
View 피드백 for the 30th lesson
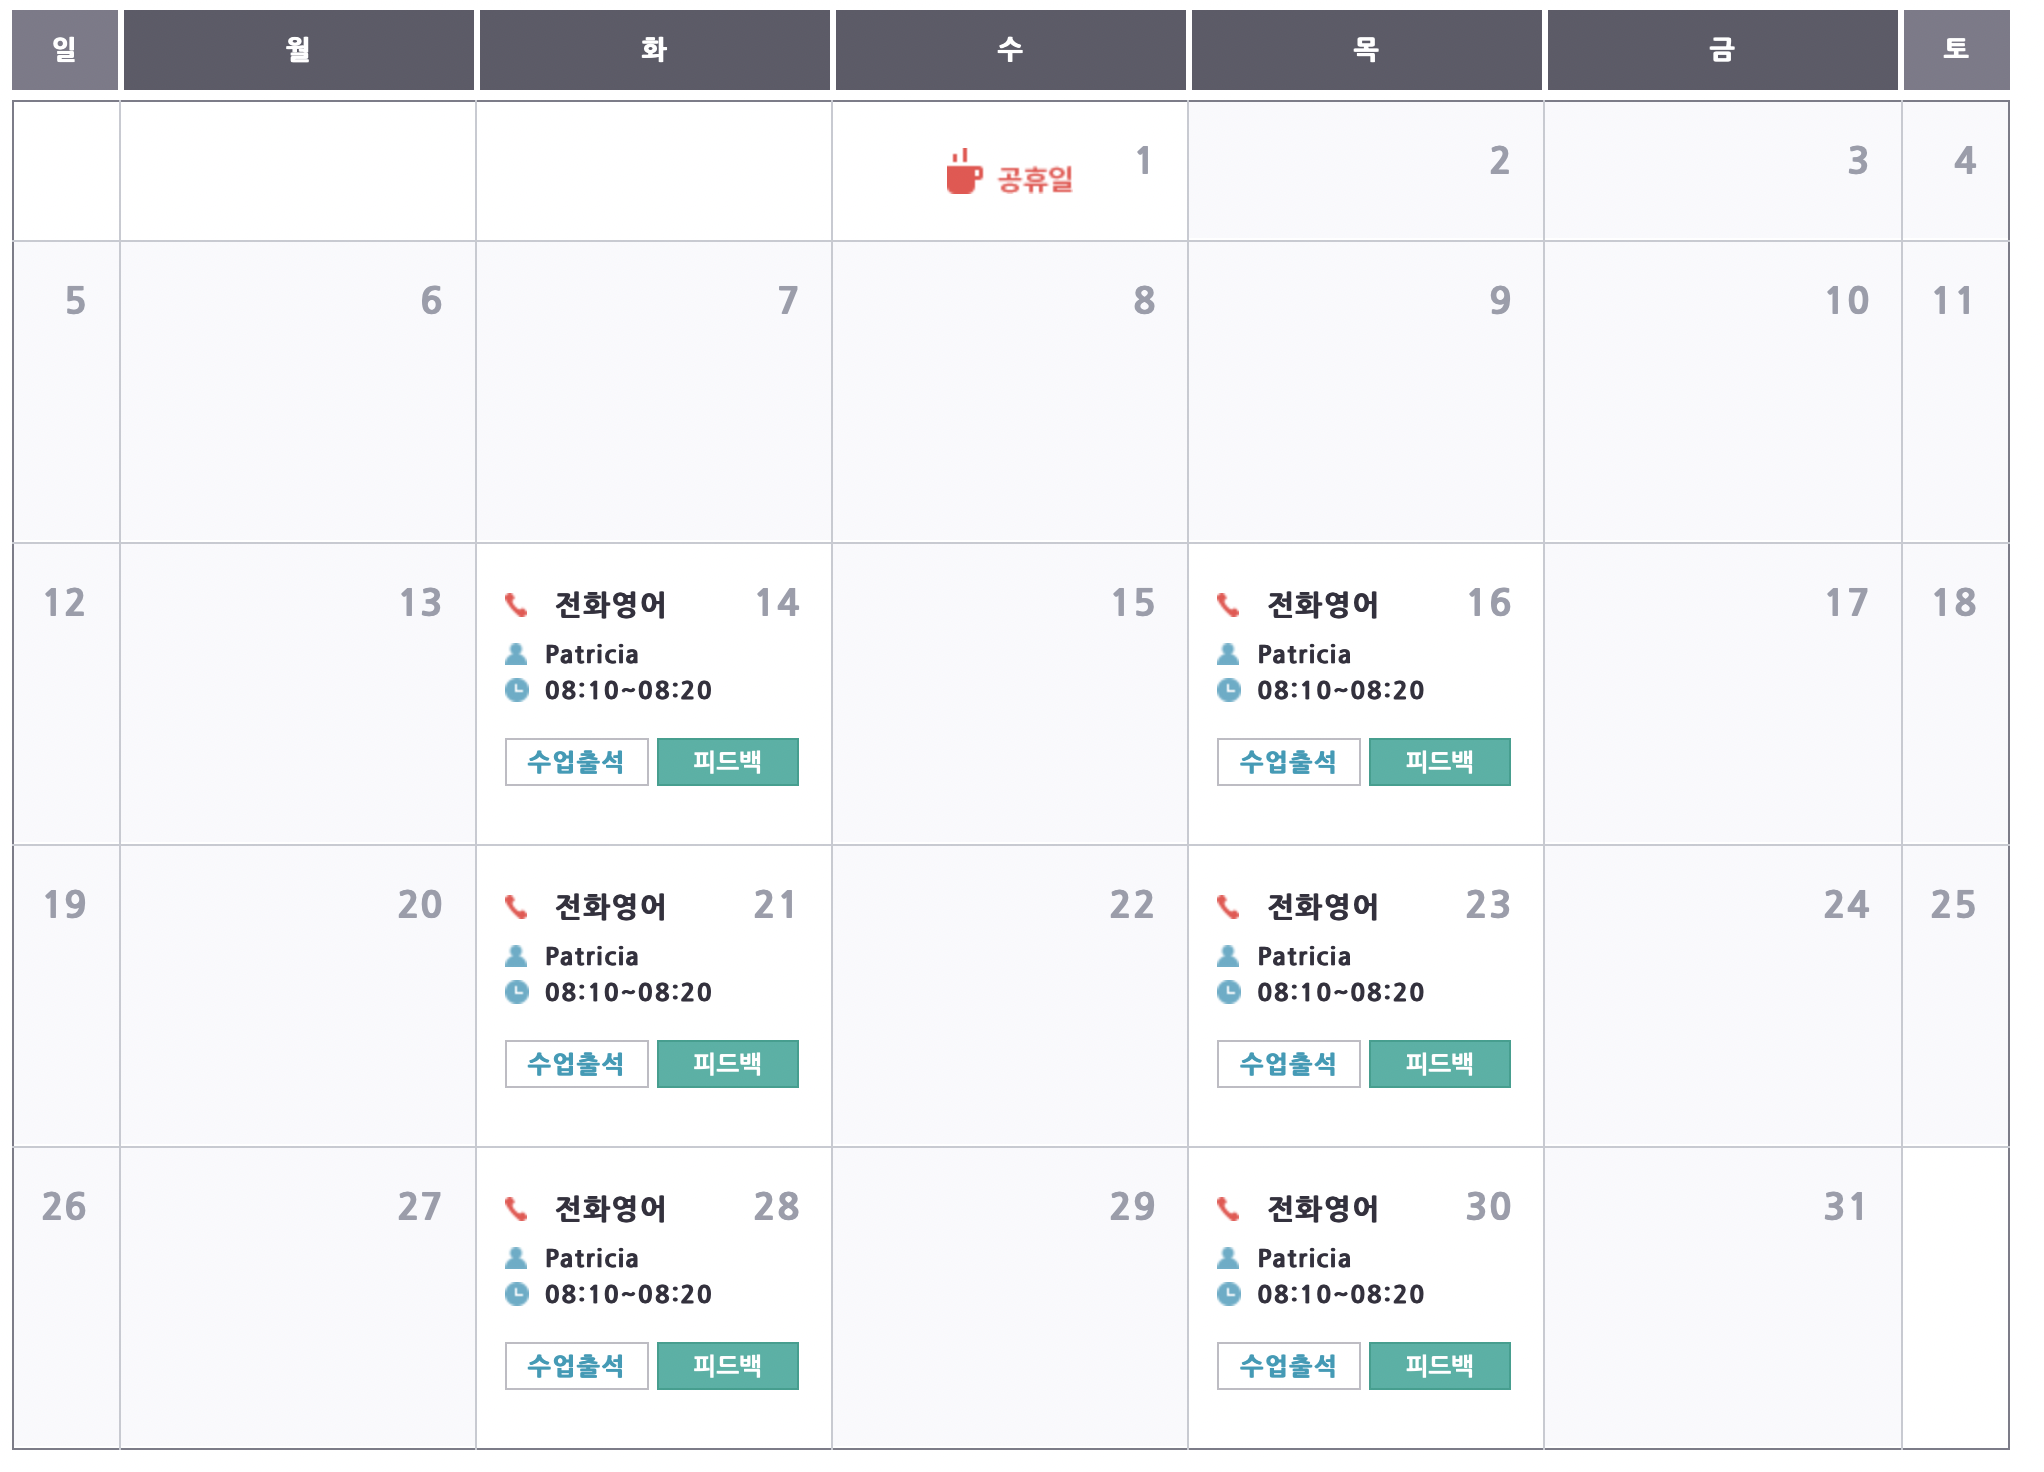coord(1440,1366)
